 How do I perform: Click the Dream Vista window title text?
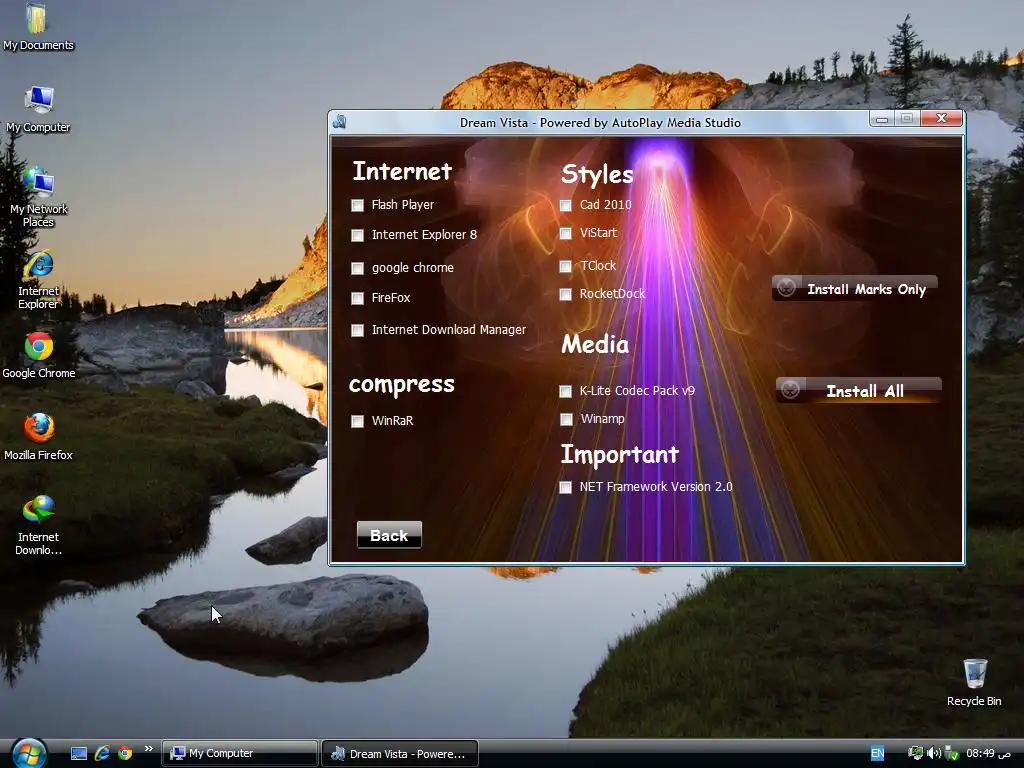pyautogui.click(x=600, y=123)
